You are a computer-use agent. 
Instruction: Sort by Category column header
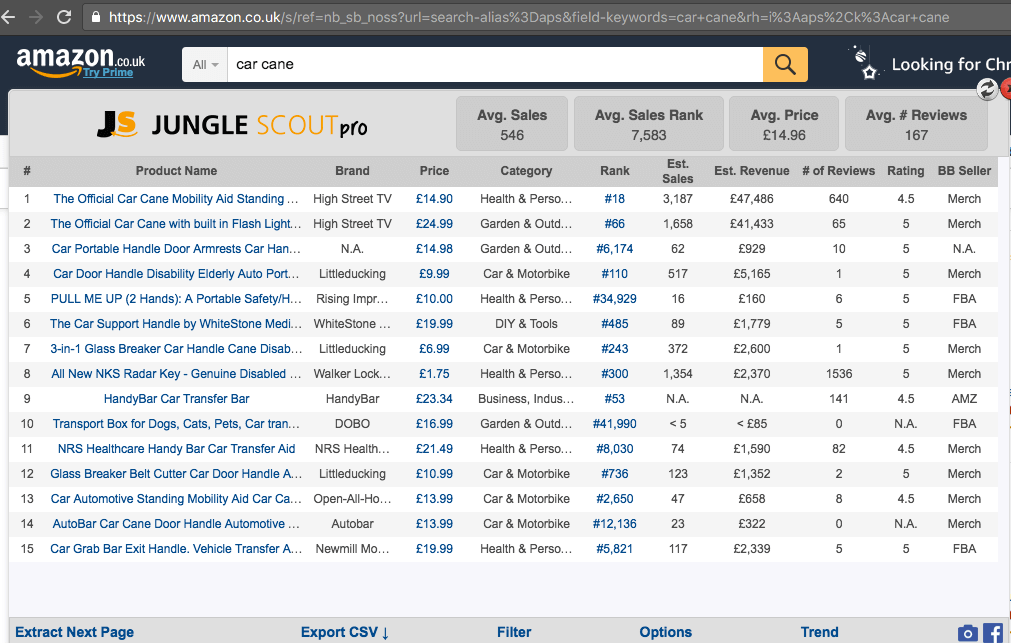click(526, 171)
